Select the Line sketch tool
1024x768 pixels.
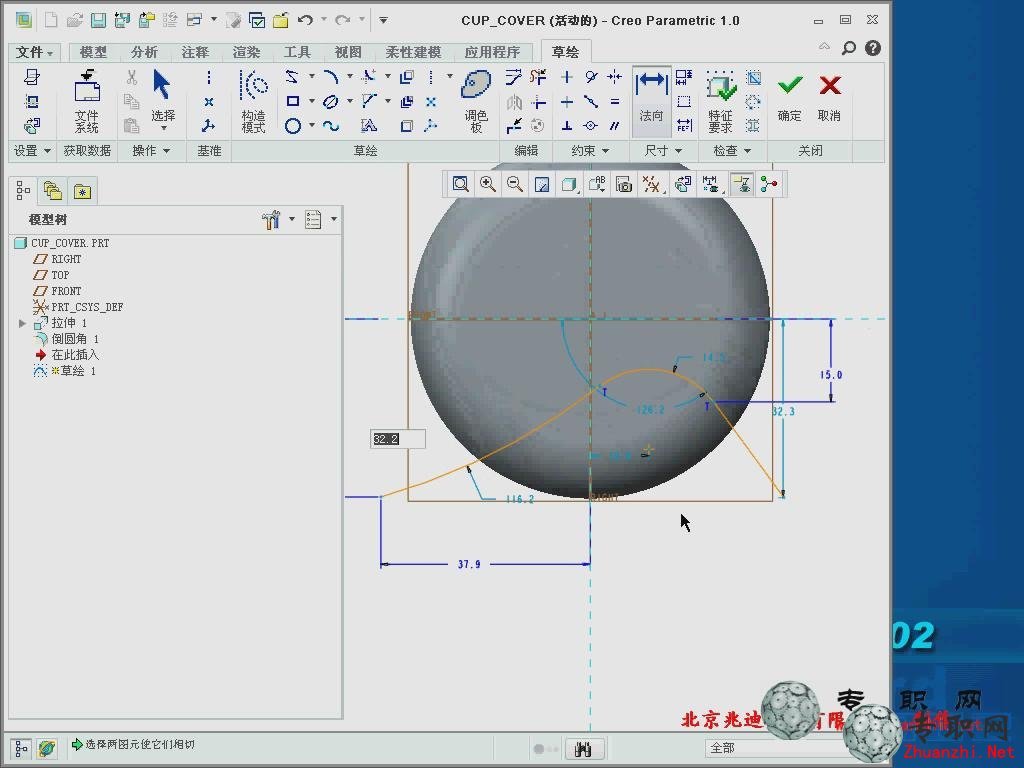pos(292,77)
